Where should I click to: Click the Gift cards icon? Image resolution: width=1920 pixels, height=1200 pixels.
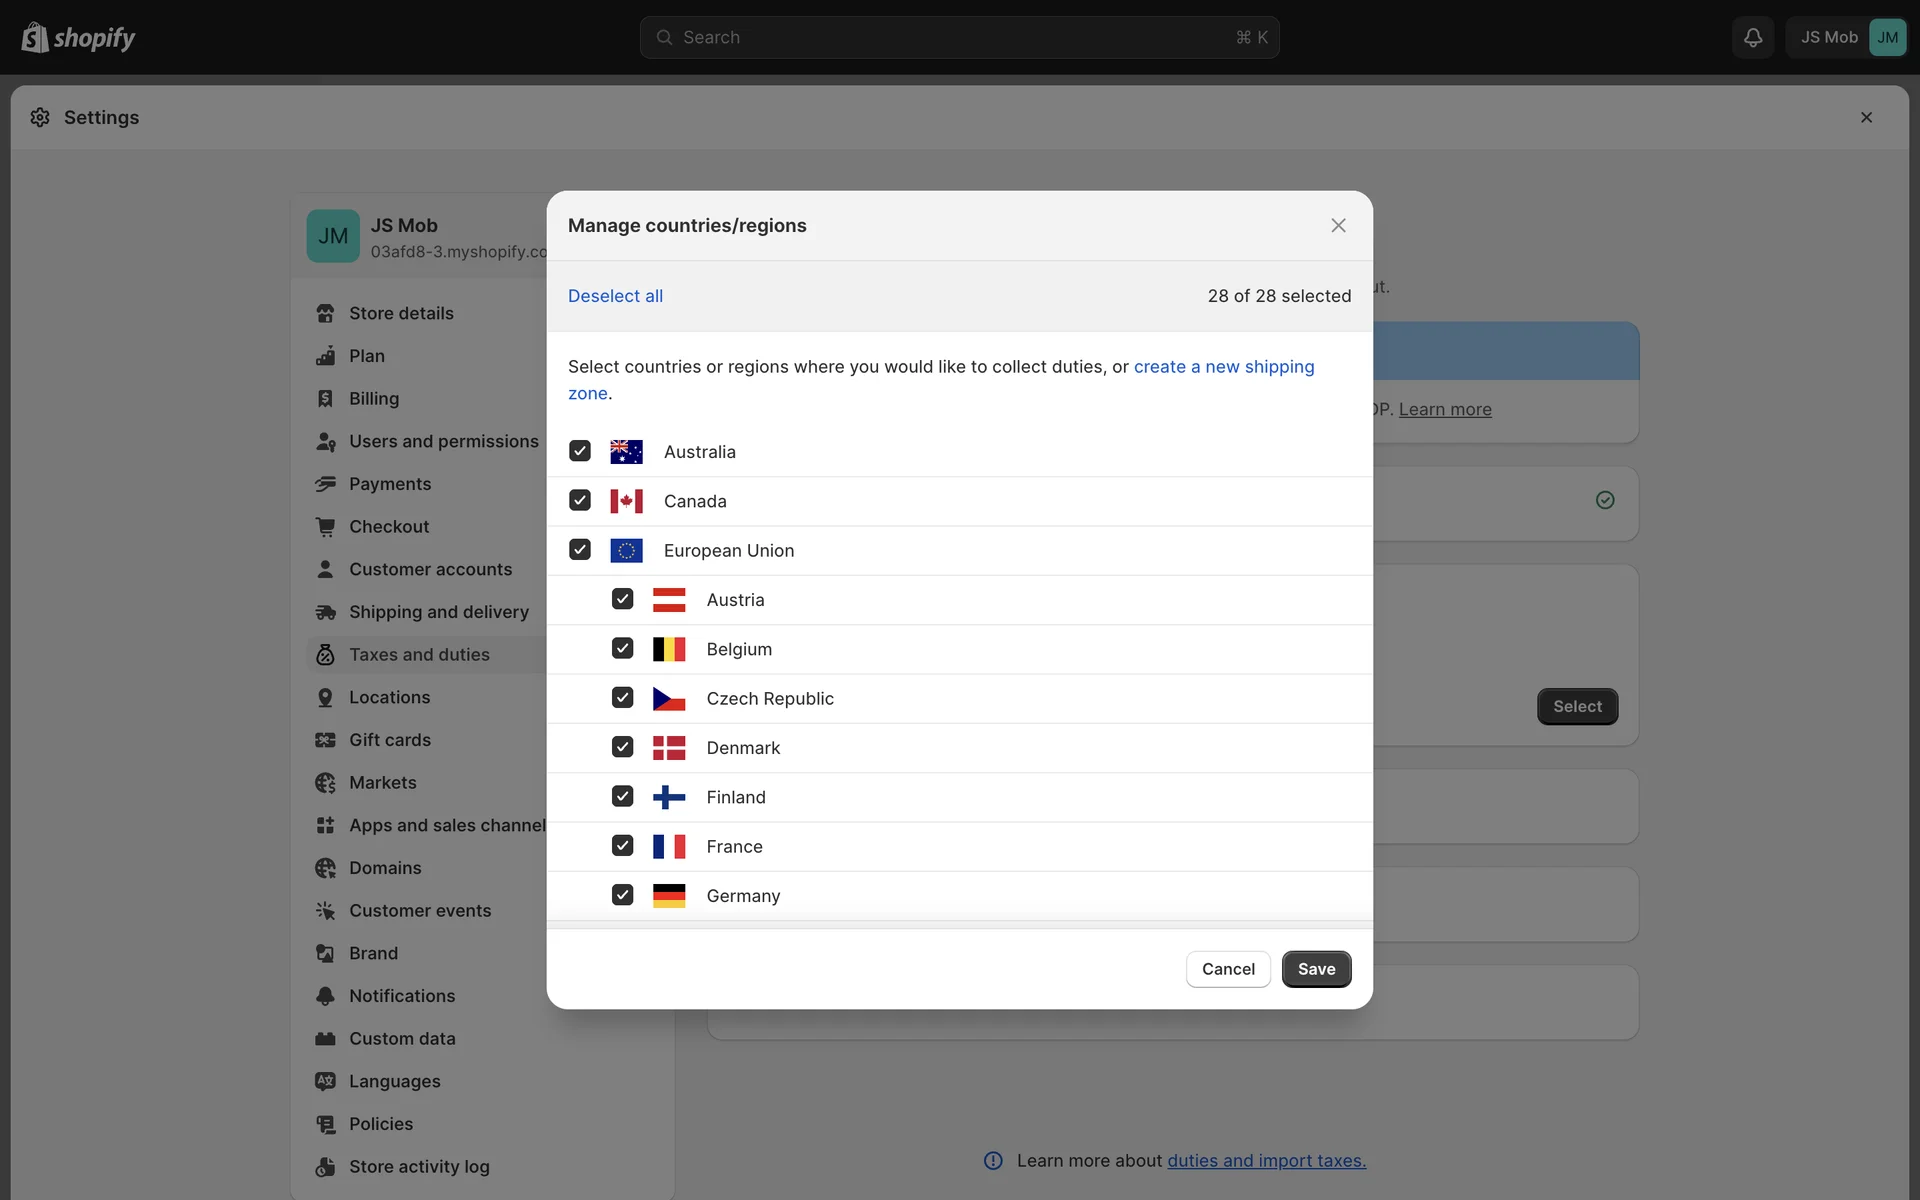pos(325,740)
